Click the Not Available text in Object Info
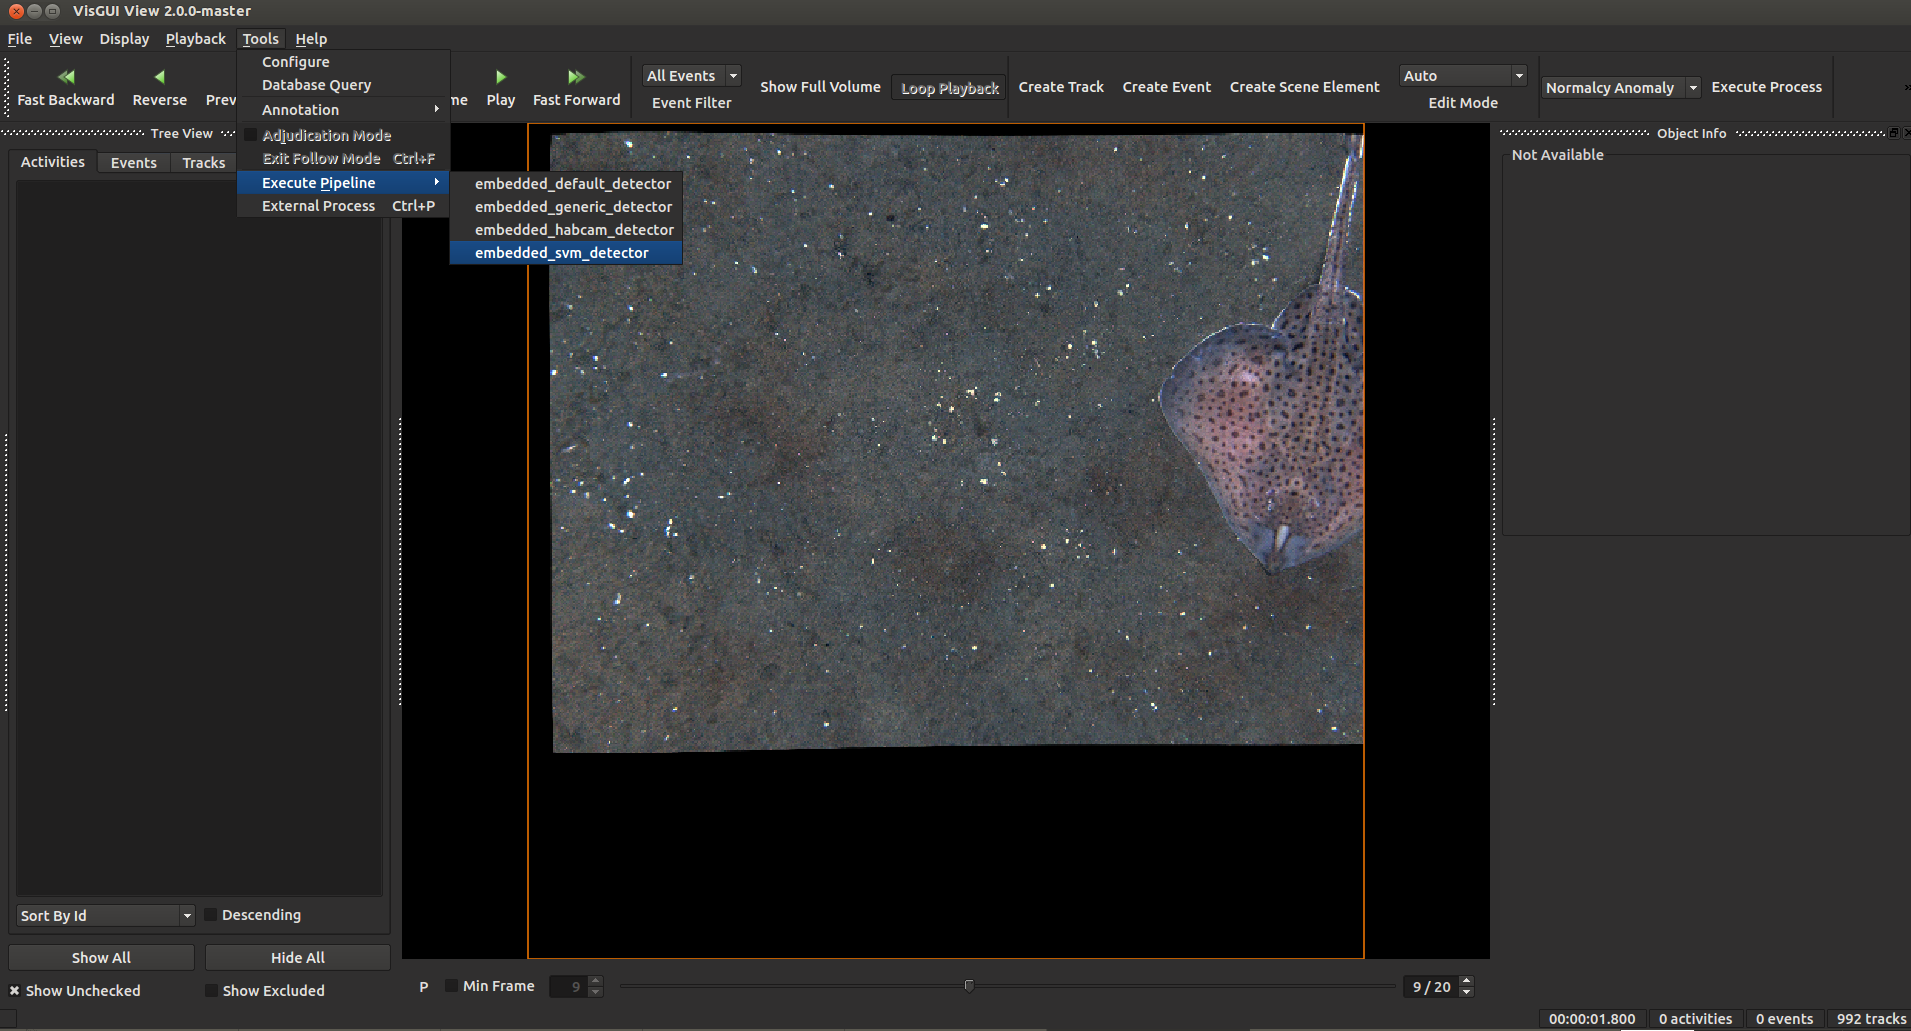 pos(1557,155)
